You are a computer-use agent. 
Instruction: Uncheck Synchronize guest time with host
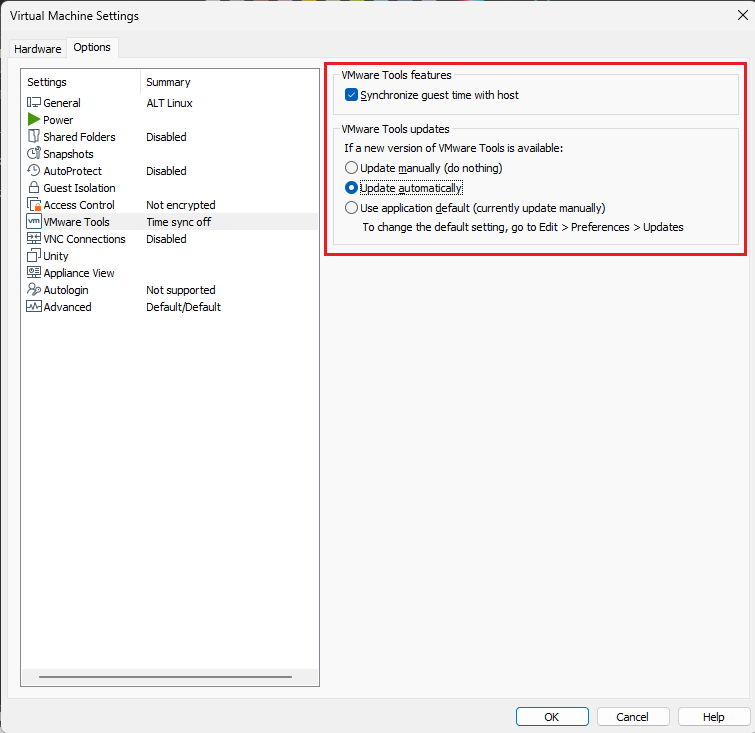tap(351, 95)
